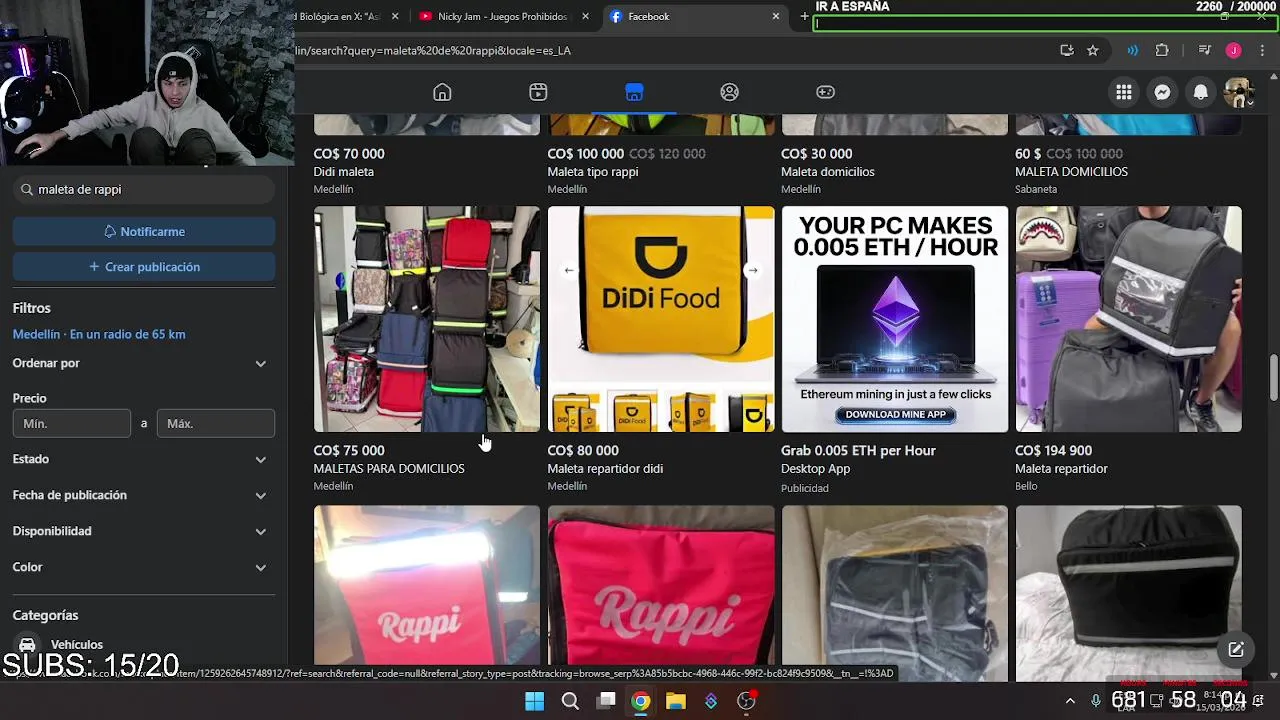
Task: Open MALETAS PARA DOMICILIOS listing photo
Action: pyautogui.click(x=427, y=319)
